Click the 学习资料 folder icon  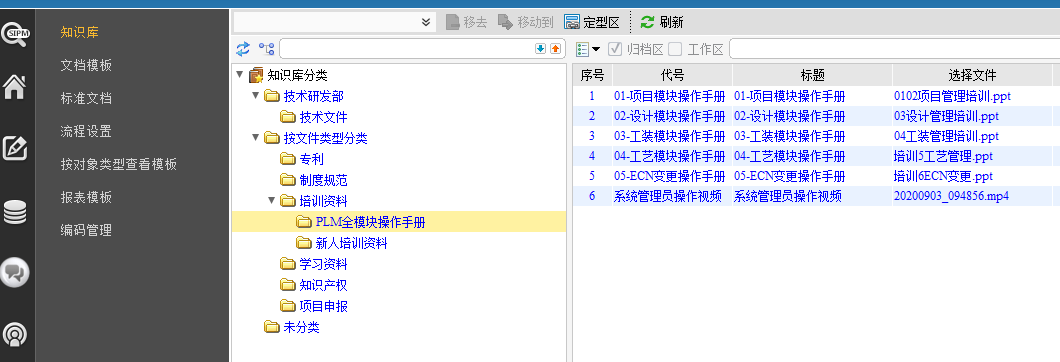coord(289,264)
